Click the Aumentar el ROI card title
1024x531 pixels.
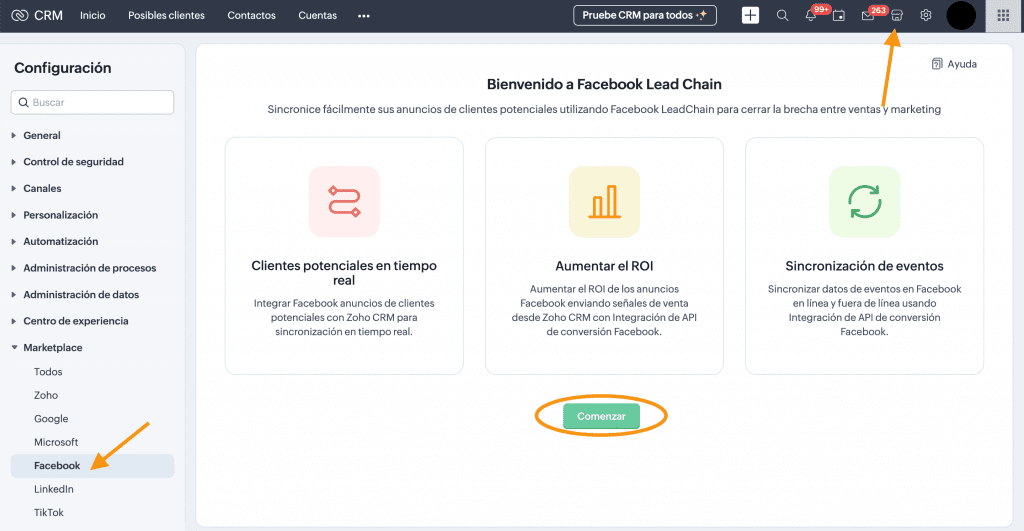coord(604,266)
